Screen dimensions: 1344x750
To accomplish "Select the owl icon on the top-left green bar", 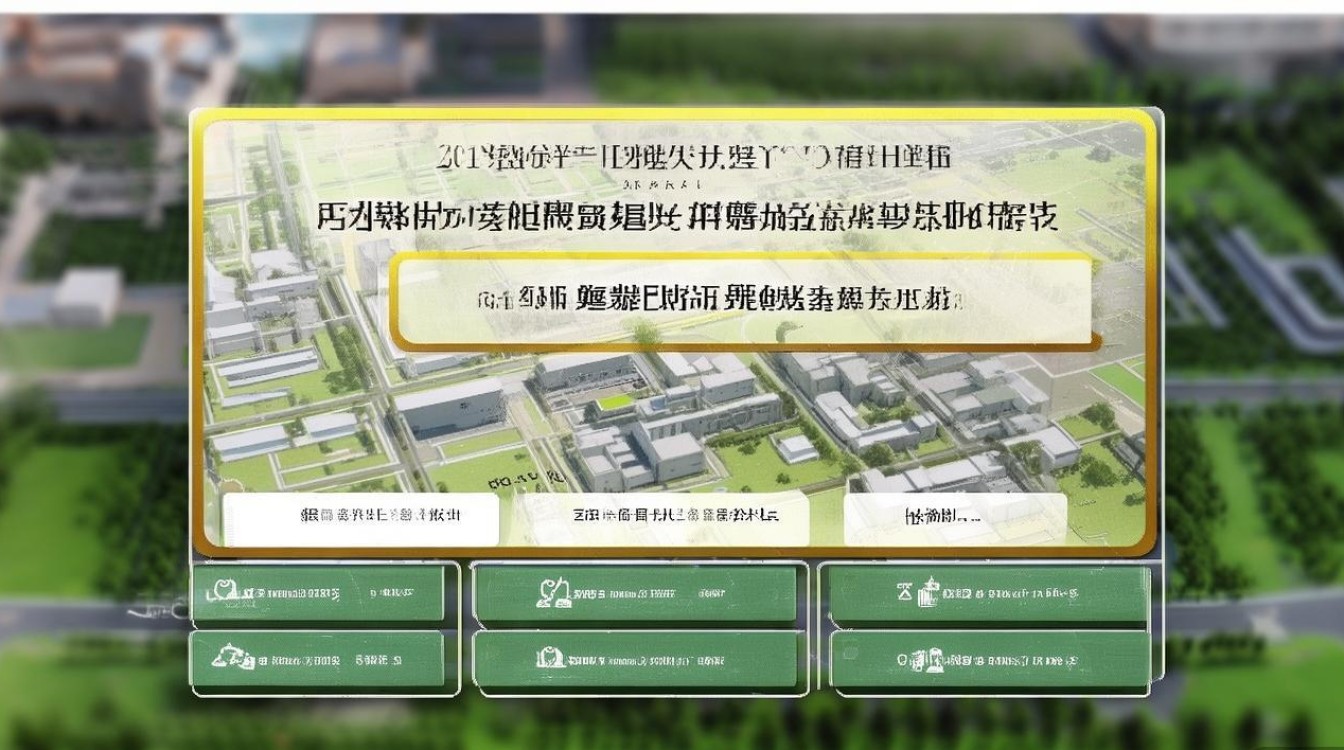I will (x=225, y=590).
